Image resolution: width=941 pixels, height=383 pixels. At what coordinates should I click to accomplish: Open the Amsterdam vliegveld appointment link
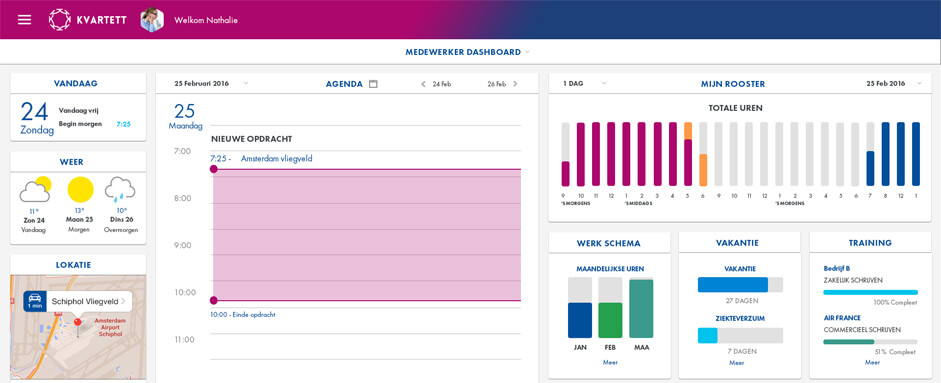(x=276, y=159)
